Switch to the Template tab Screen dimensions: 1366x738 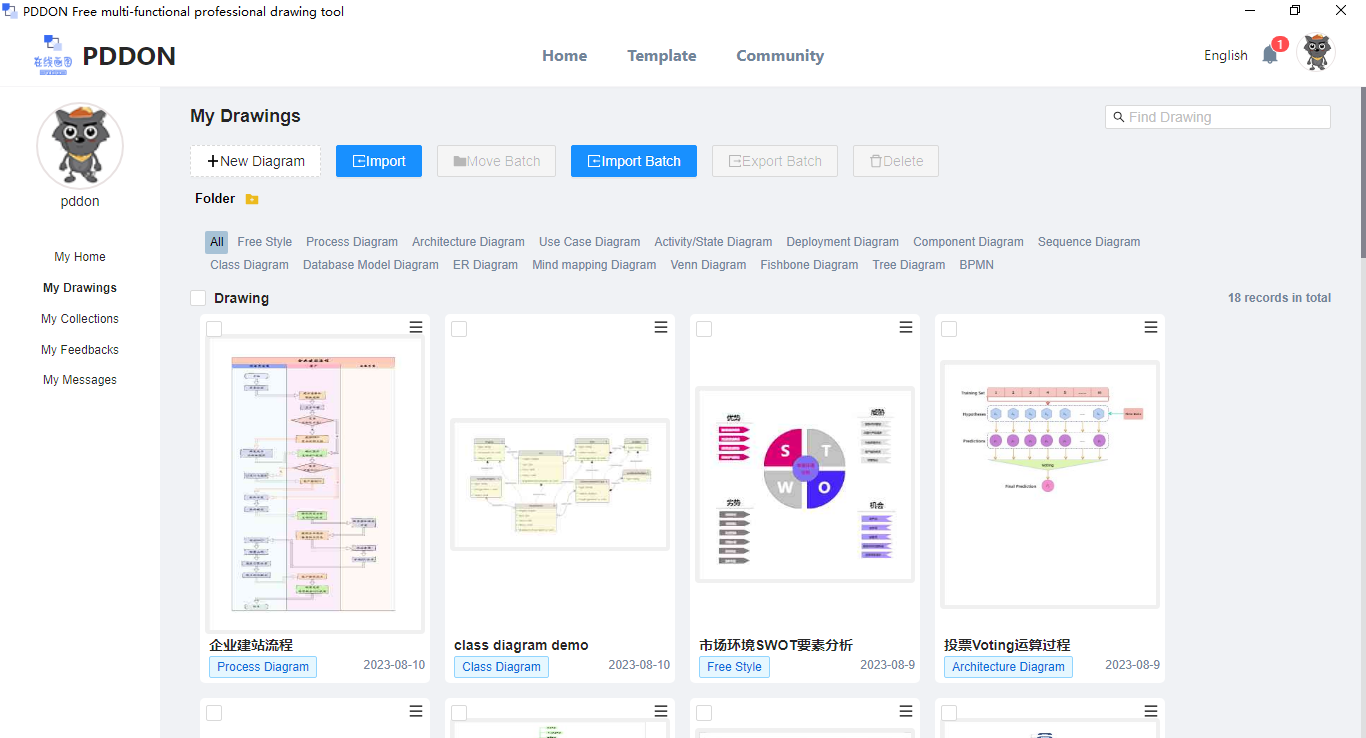point(661,56)
